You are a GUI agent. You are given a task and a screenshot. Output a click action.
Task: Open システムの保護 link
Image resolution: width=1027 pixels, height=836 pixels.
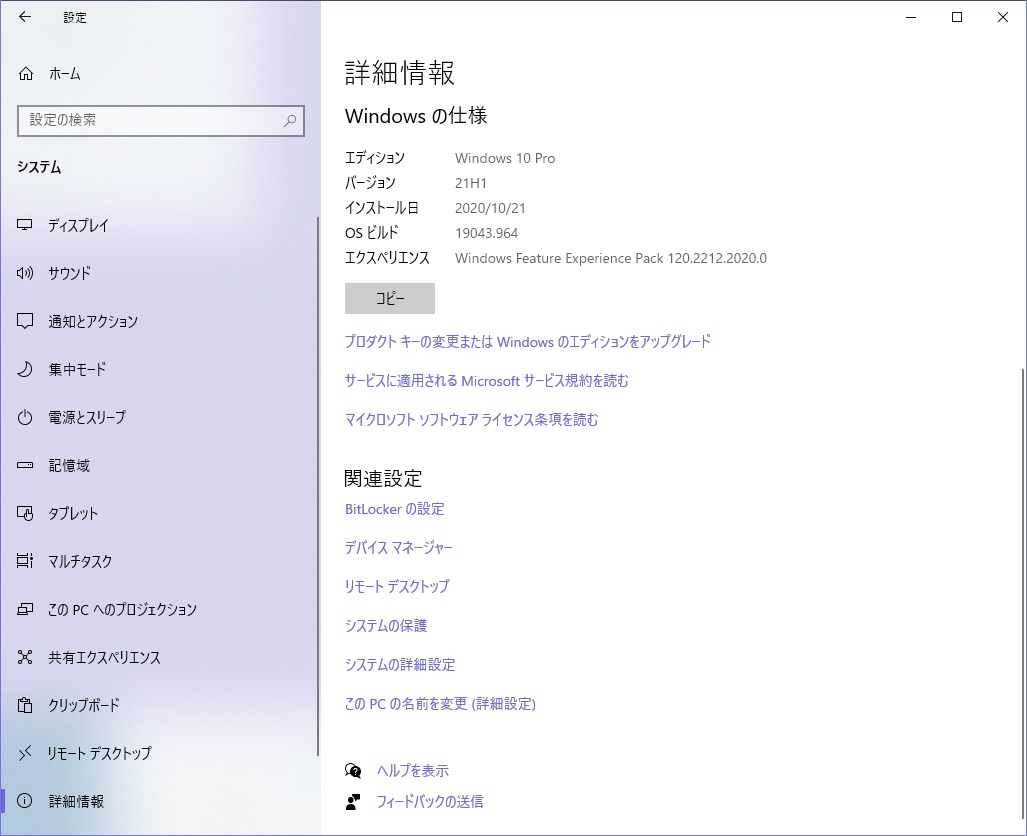tap(386, 626)
